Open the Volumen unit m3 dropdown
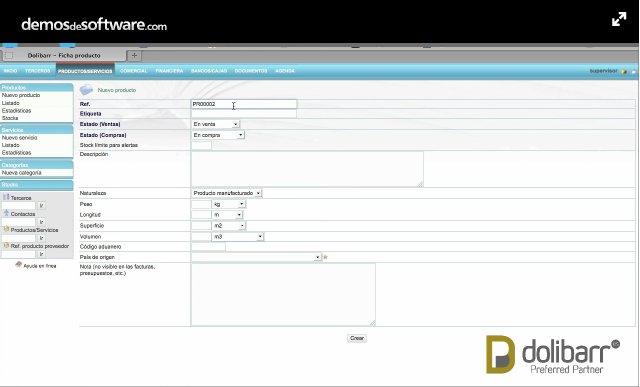The height and width of the screenshot is (387, 640). (238, 237)
